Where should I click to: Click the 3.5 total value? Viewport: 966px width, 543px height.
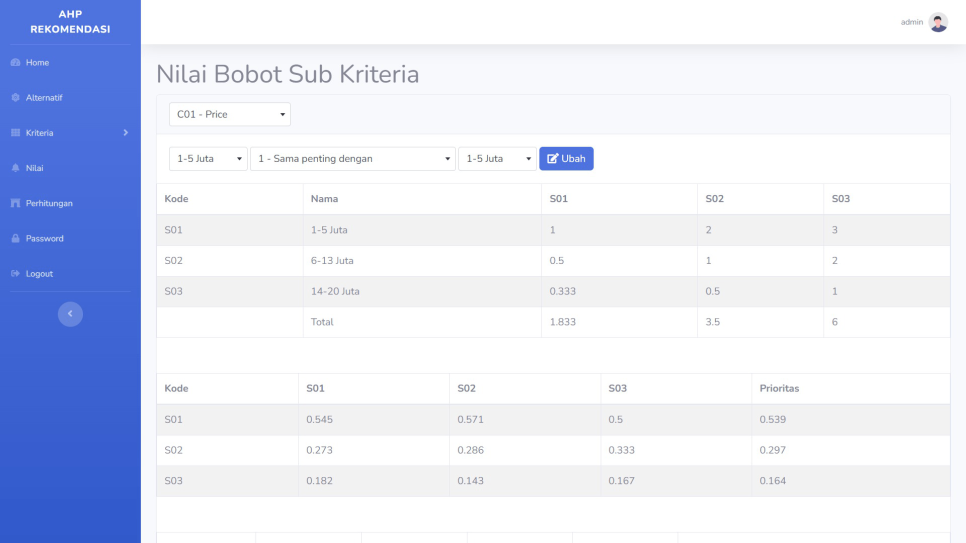713,322
